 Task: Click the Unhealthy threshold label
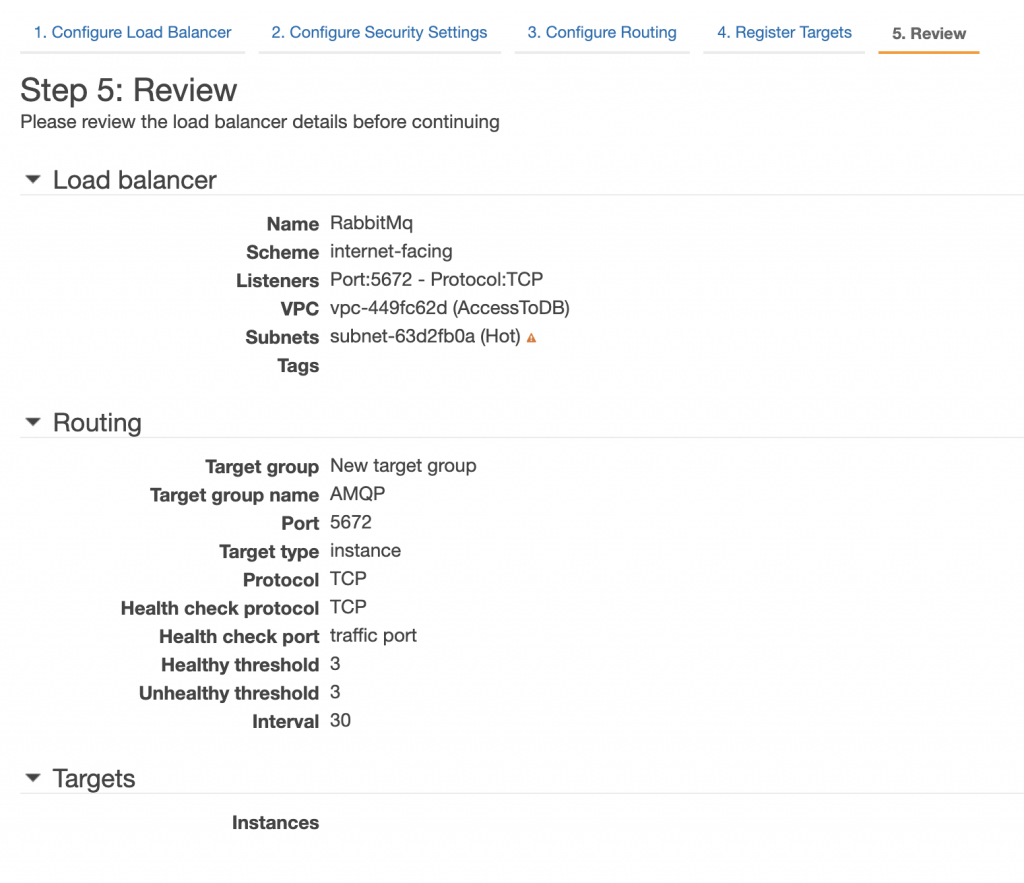[229, 694]
